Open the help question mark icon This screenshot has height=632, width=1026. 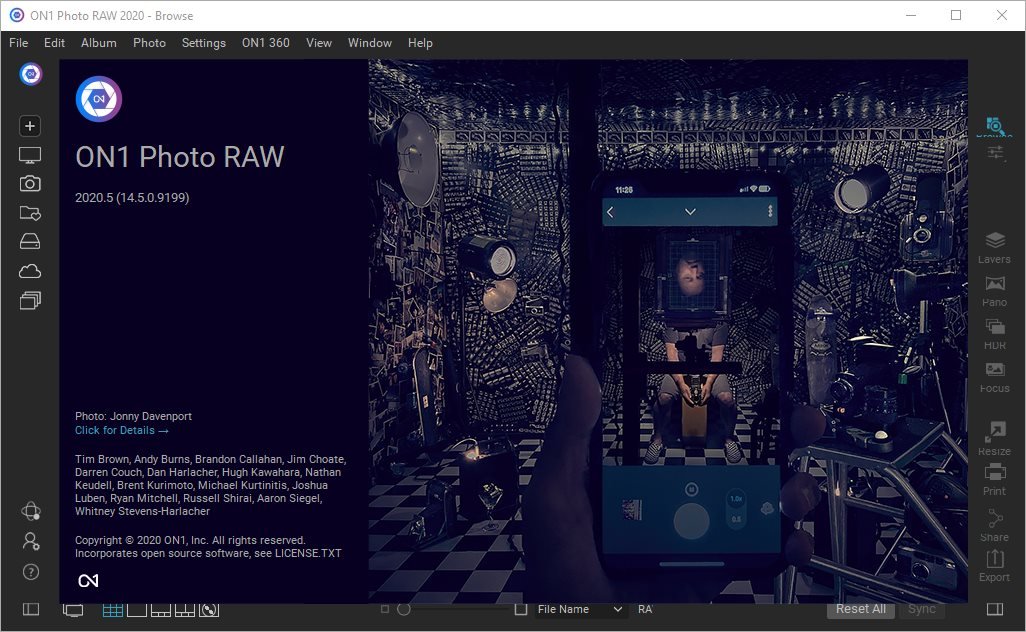31,572
